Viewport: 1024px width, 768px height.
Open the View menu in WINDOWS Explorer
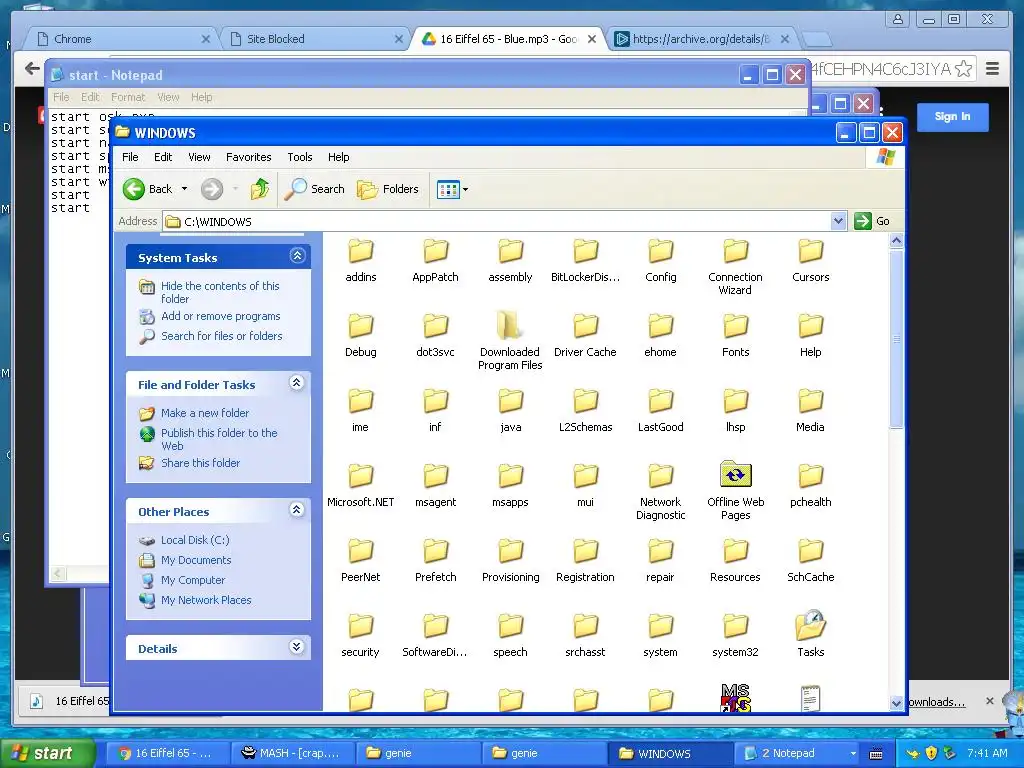[199, 157]
